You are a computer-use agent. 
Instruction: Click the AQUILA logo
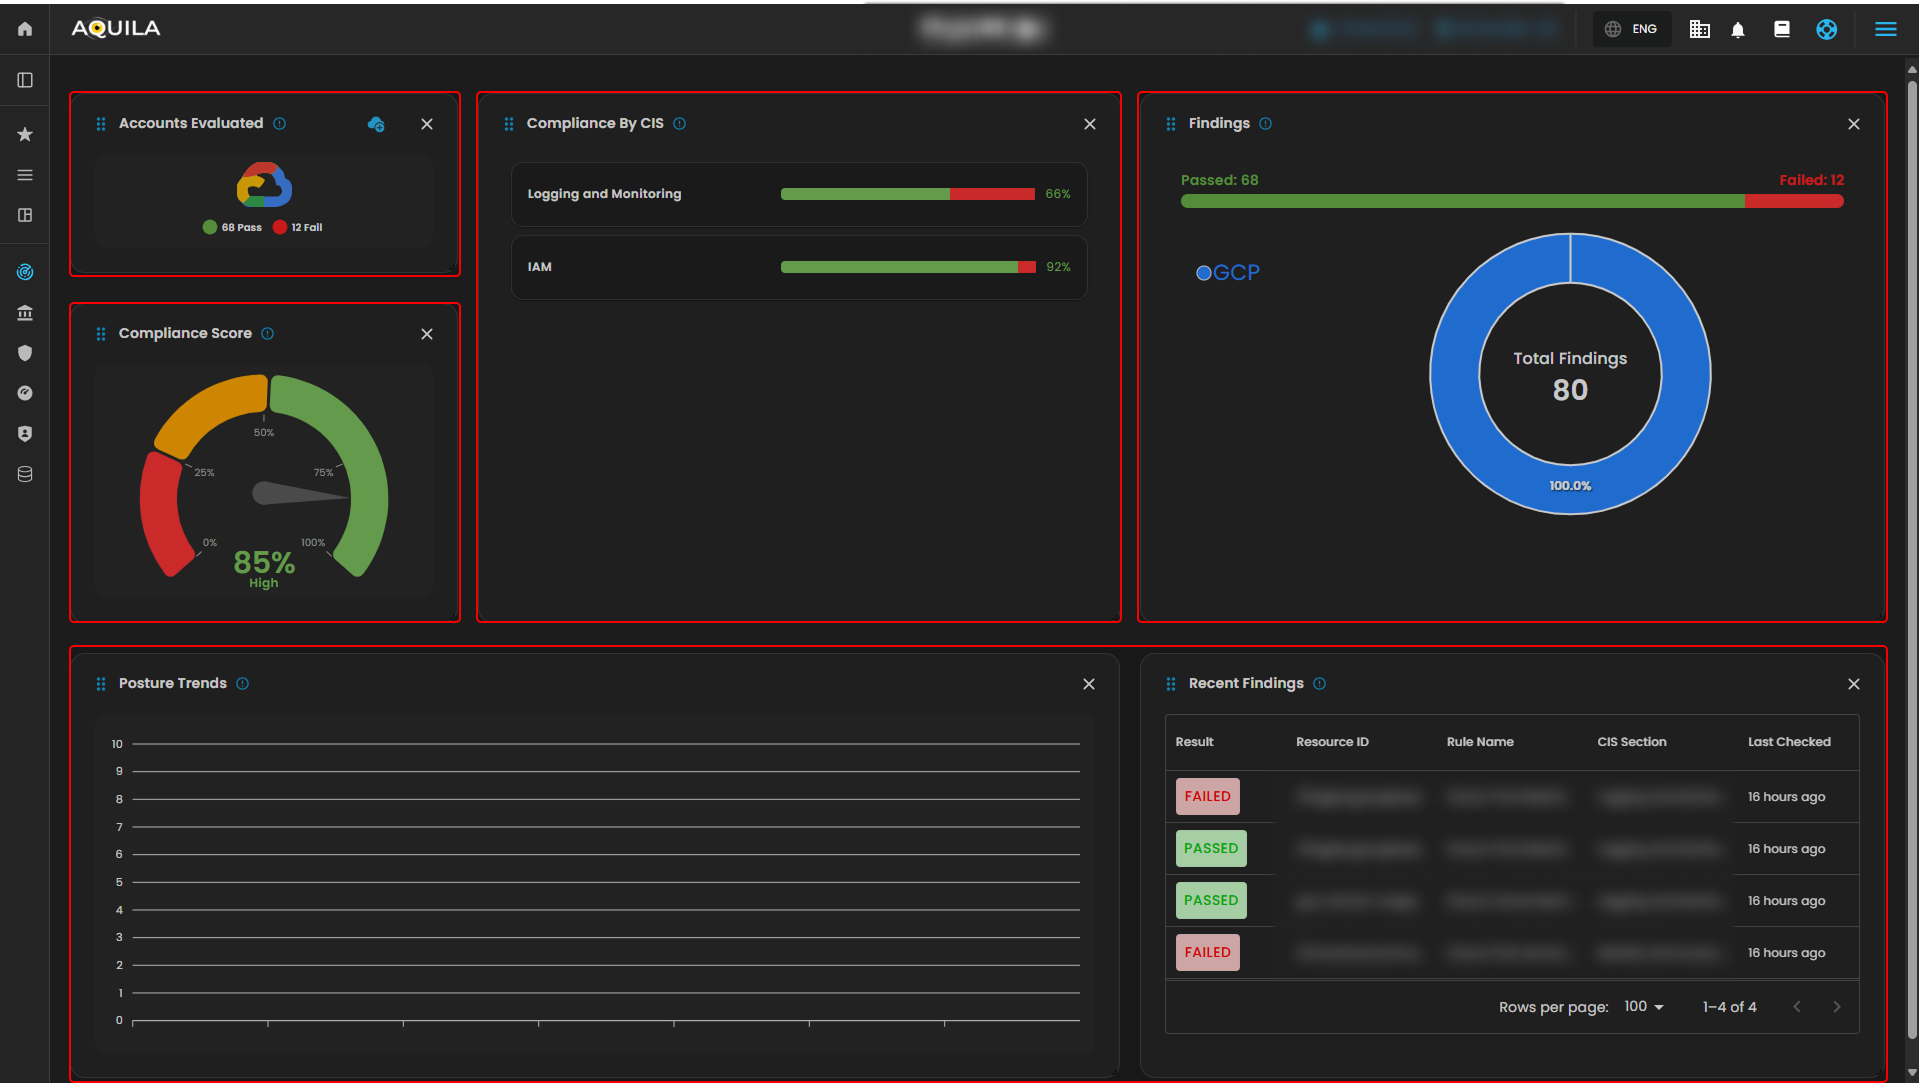(116, 29)
